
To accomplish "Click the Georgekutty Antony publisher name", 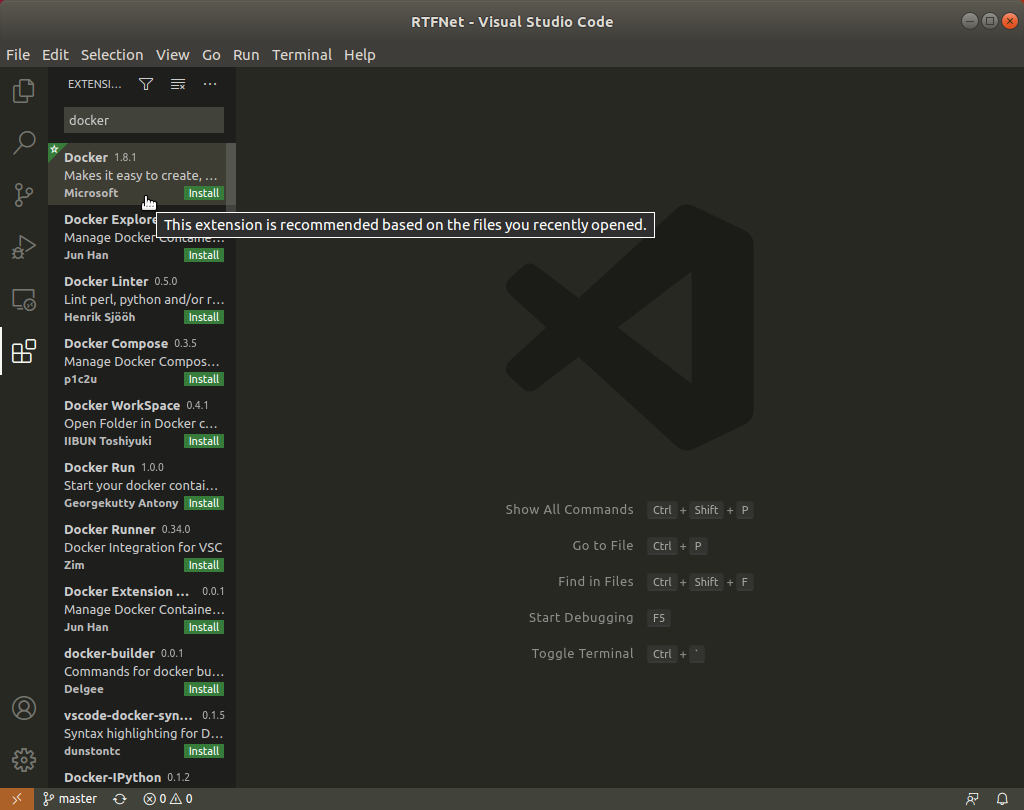I will (x=121, y=504).
